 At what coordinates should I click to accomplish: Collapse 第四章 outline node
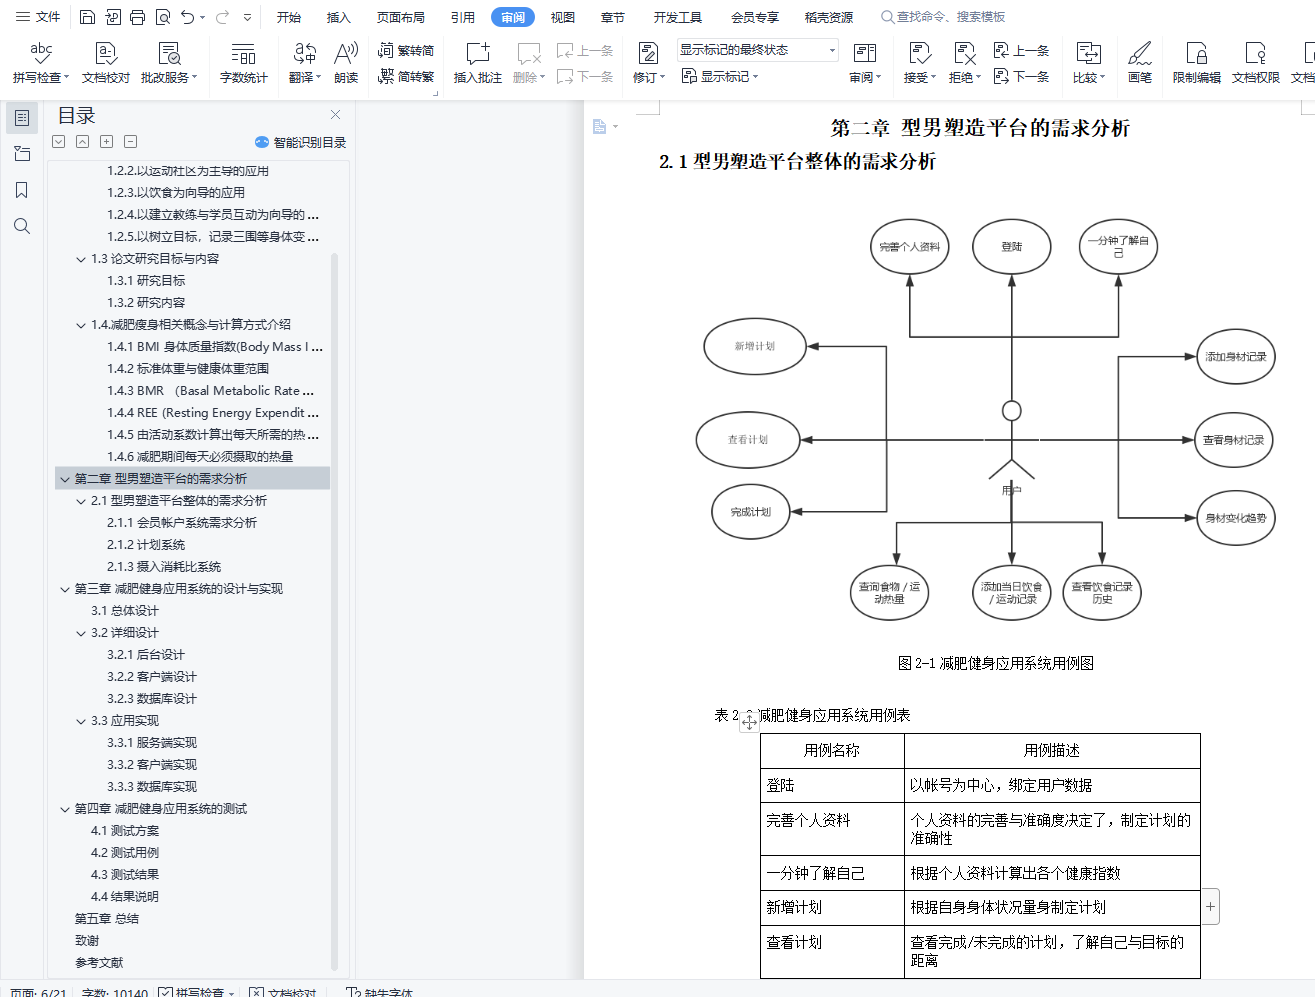(x=65, y=809)
